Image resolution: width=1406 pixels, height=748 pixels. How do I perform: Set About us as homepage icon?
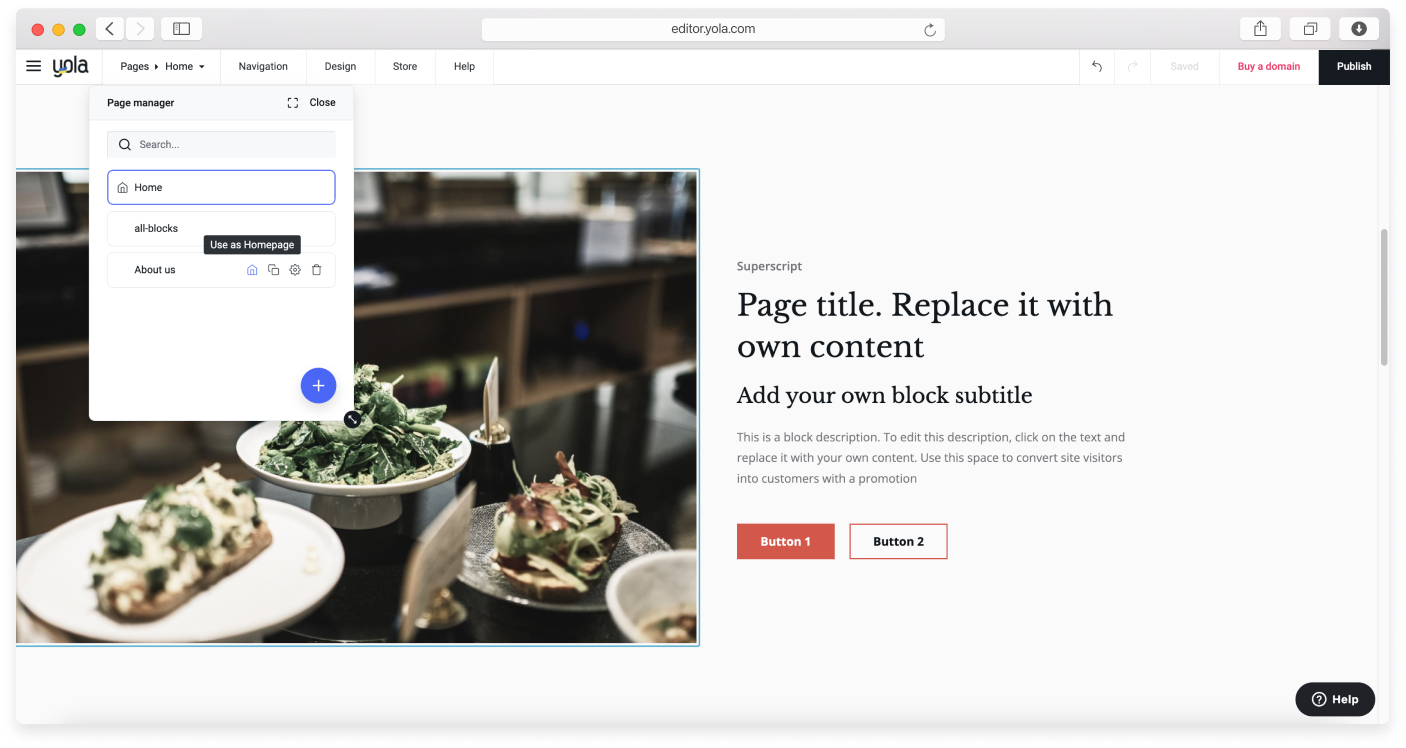[252, 270]
